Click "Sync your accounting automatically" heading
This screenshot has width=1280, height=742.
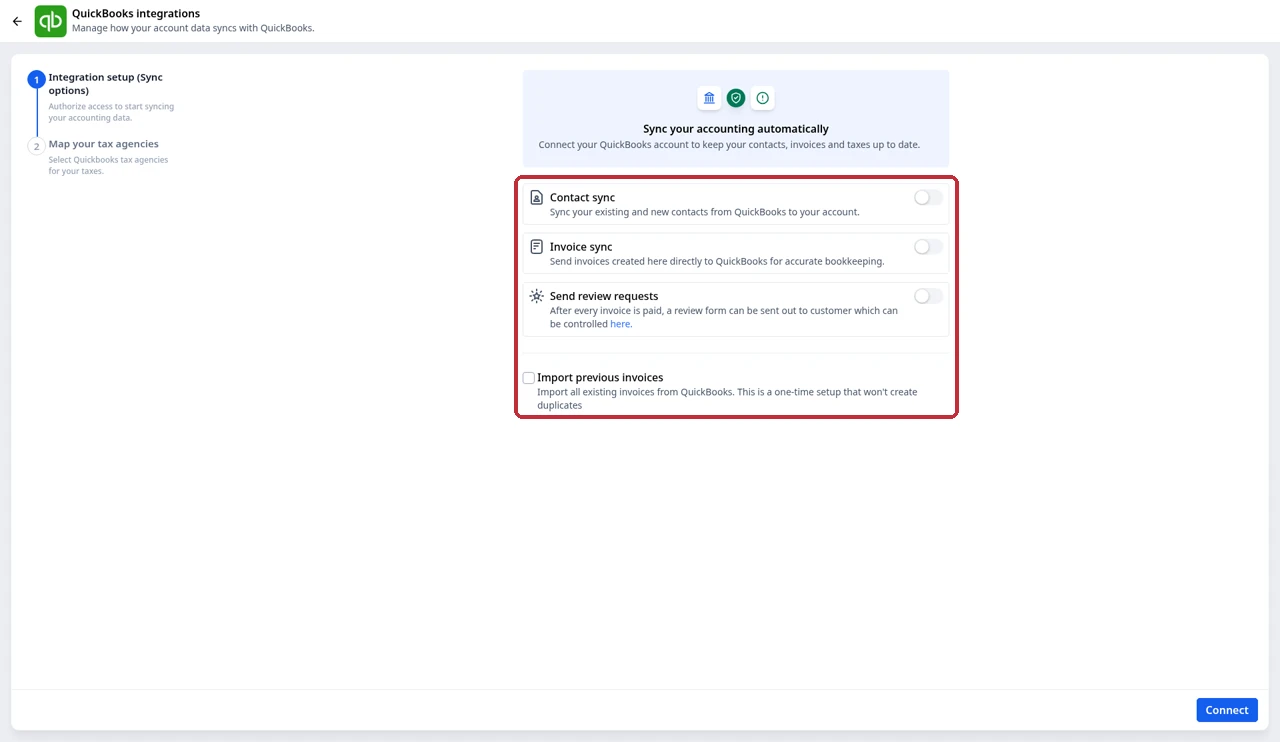pyautogui.click(x=736, y=129)
